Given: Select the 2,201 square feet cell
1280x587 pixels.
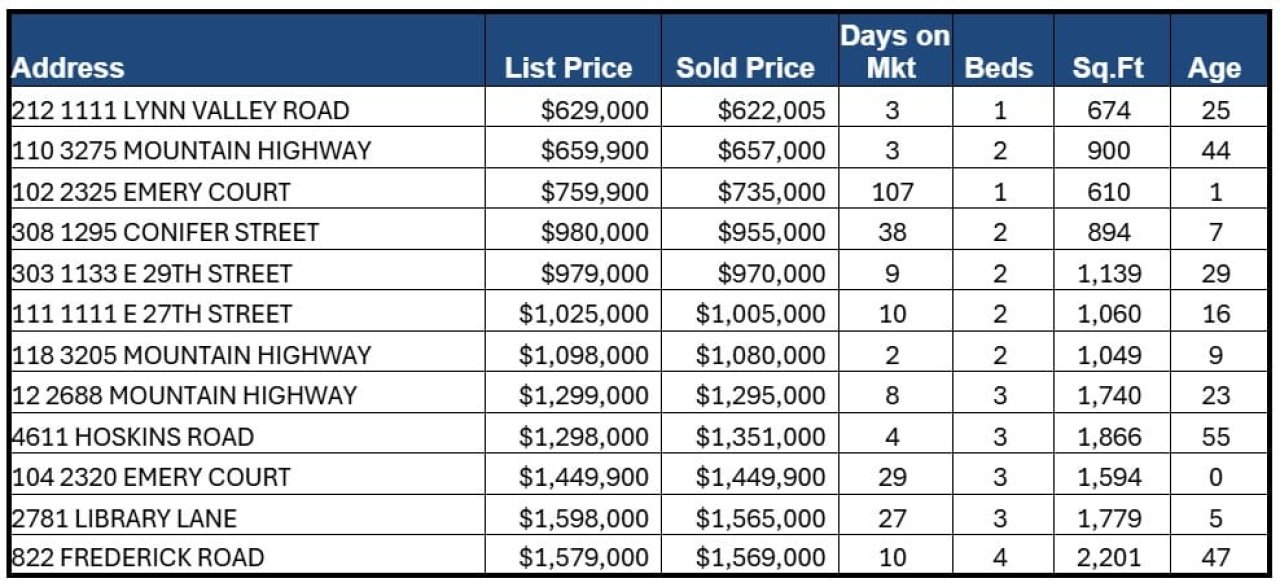Looking at the screenshot, I should 1107,559.
